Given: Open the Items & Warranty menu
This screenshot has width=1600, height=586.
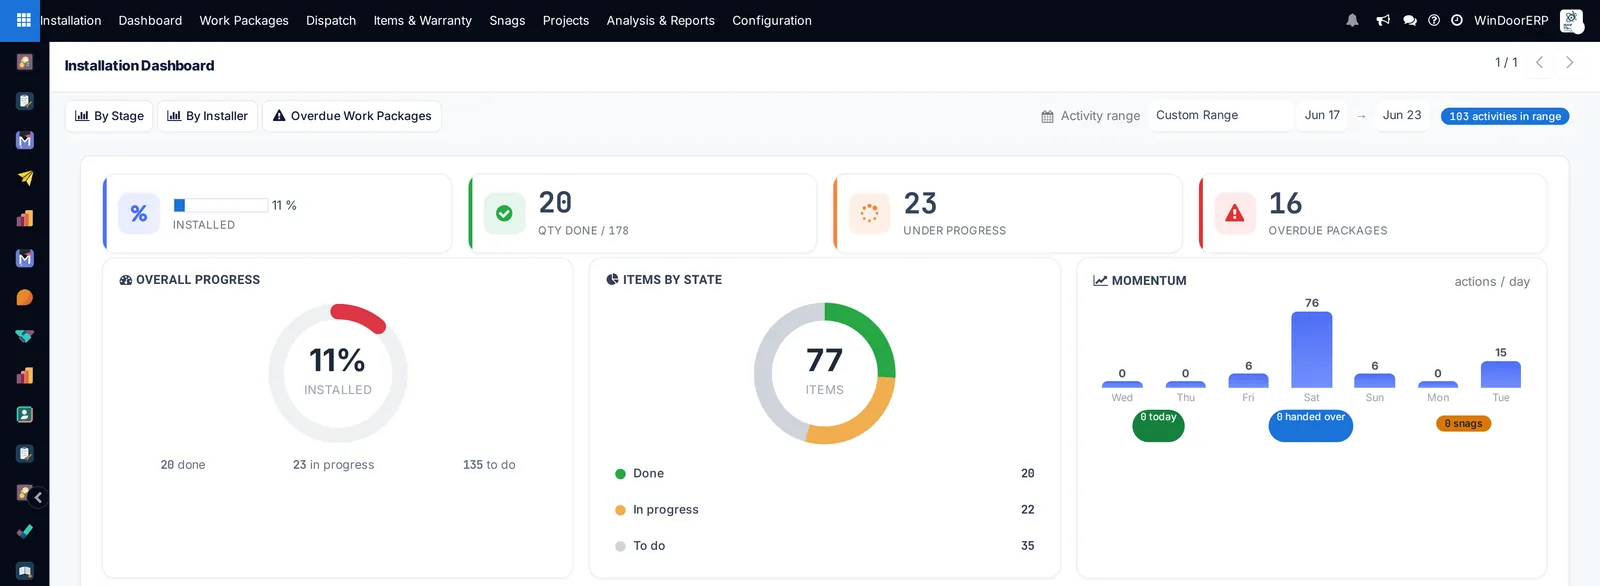Looking at the screenshot, I should [x=423, y=20].
